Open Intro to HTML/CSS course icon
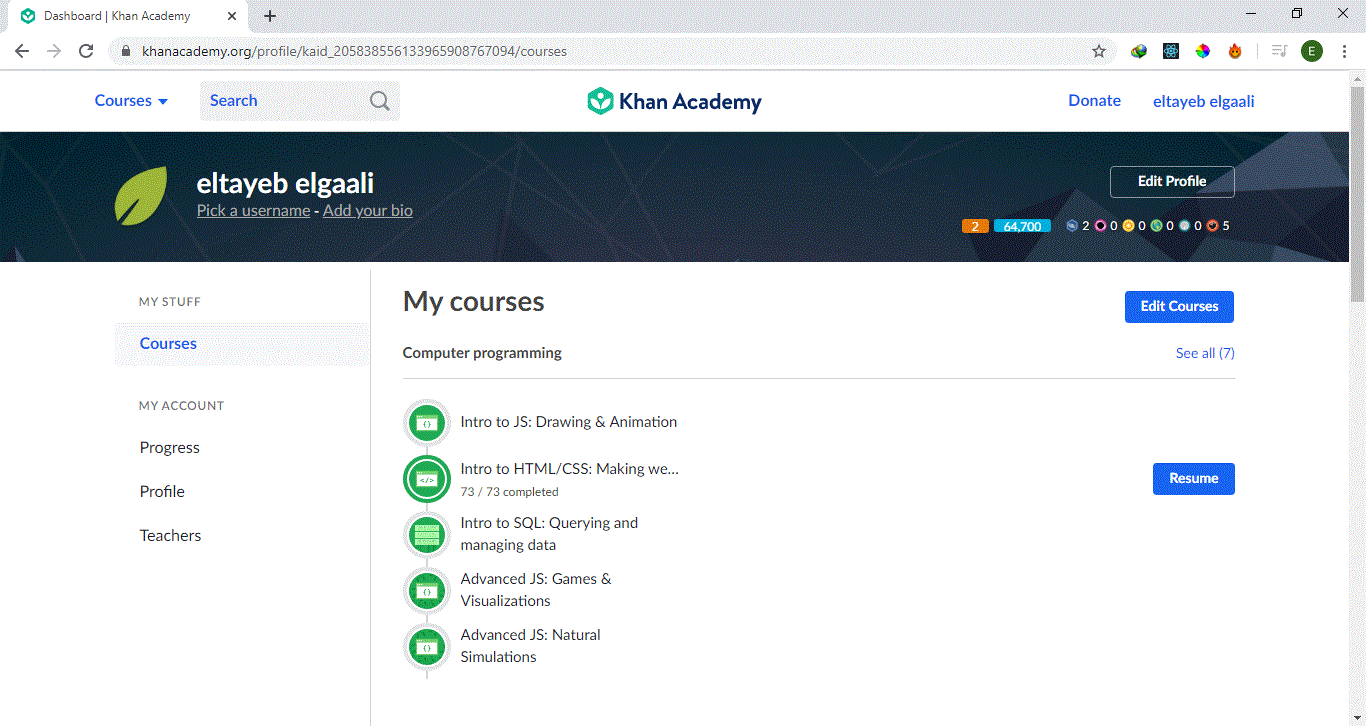Screen dimensions: 1366x726 click(427, 479)
